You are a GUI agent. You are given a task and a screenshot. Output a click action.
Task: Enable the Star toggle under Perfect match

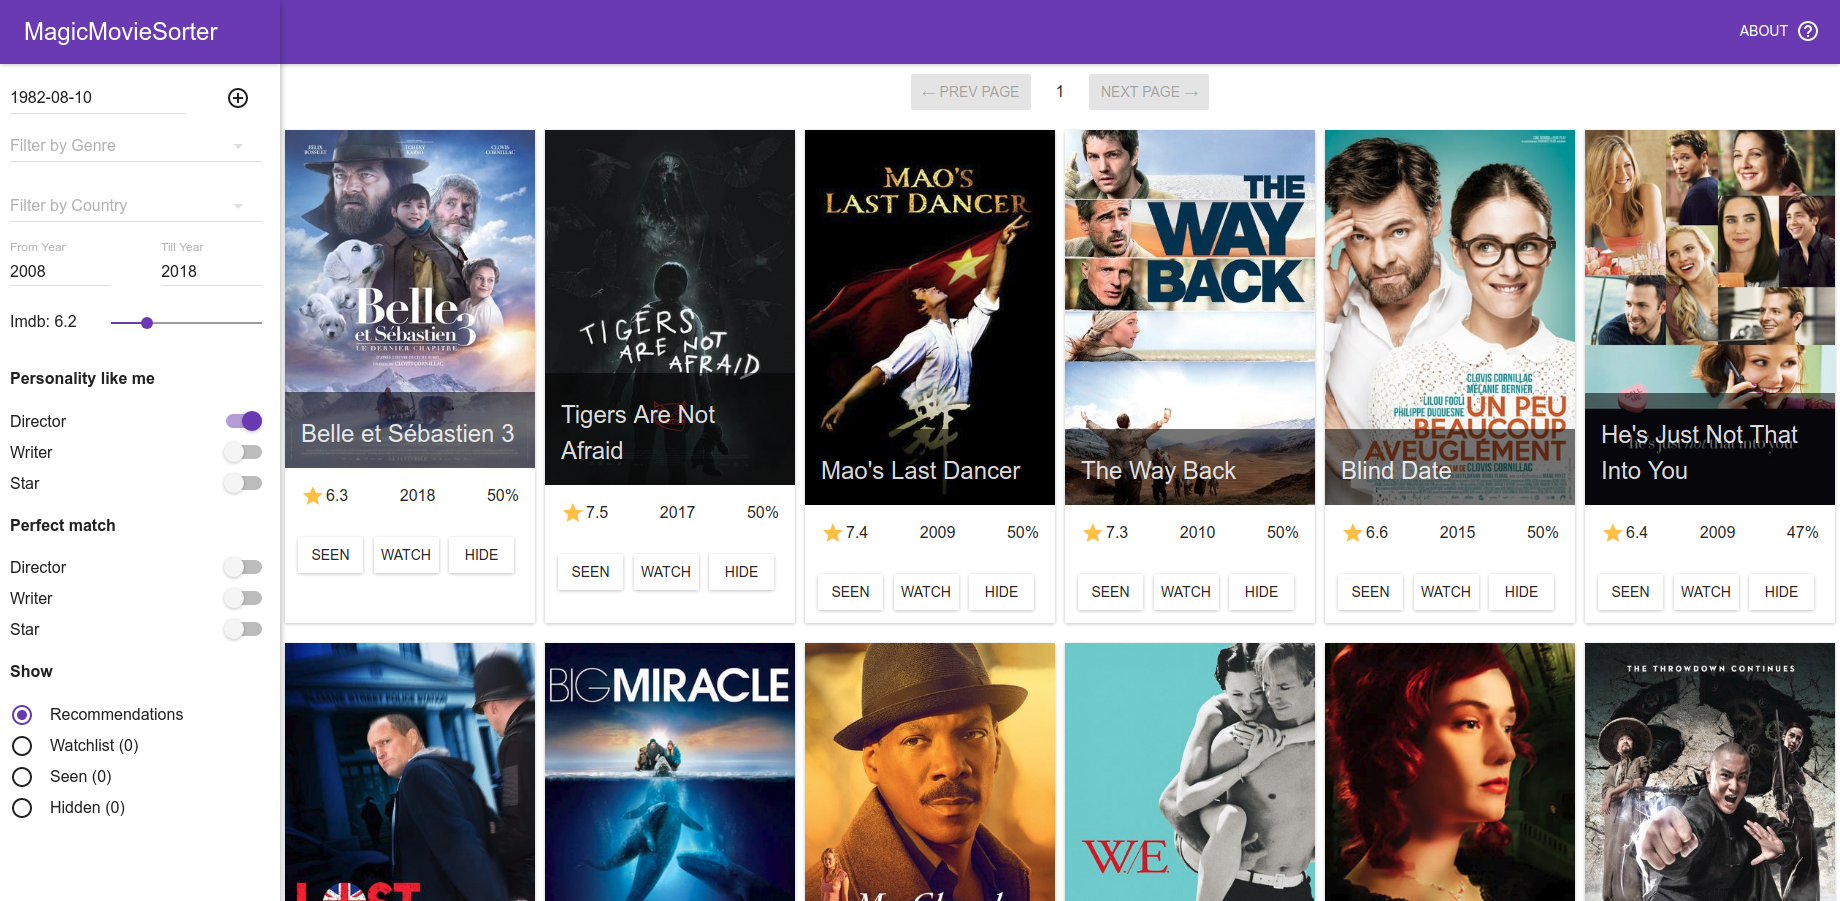click(243, 629)
